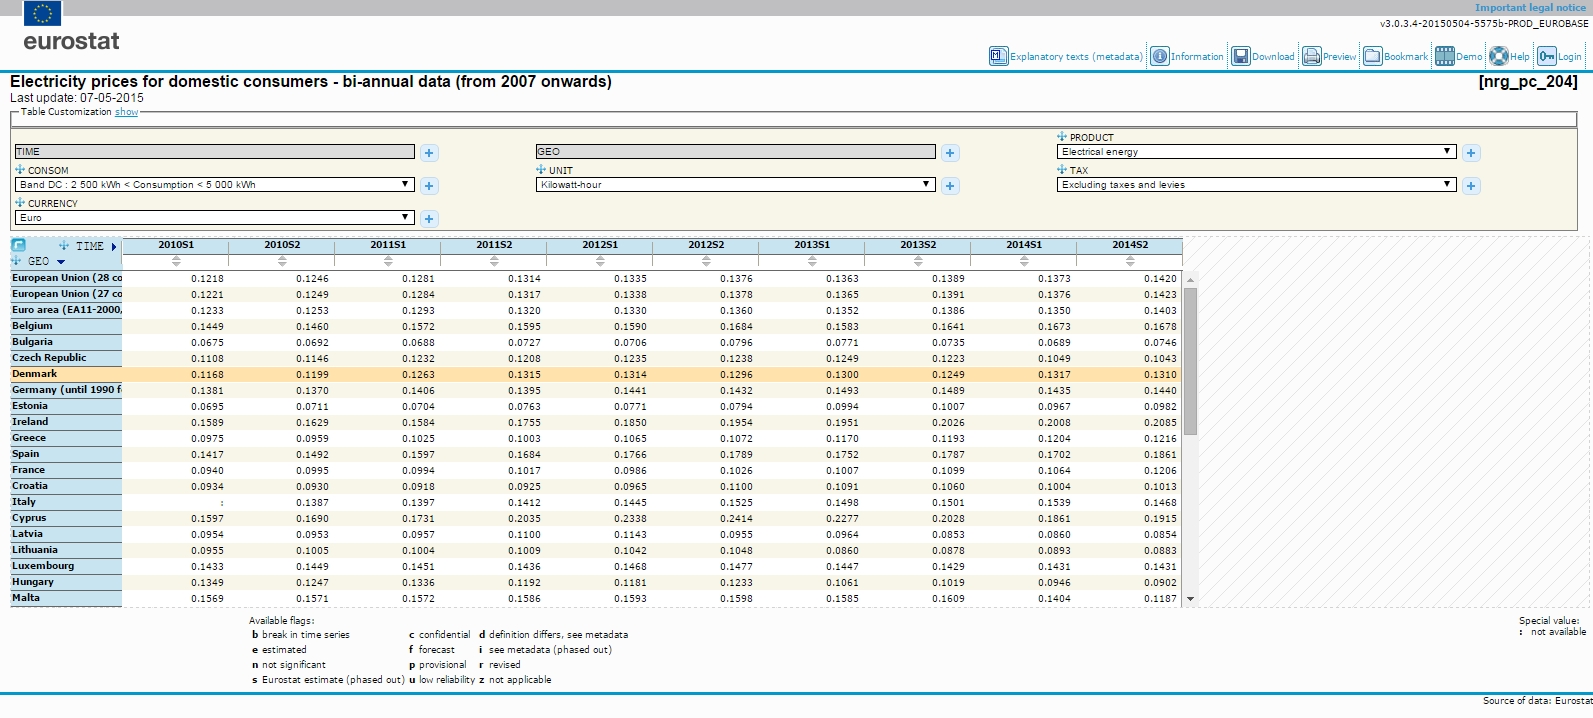The image size is (1593, 718).
Task: Click the Download floppy disk icon
Action: coord(1240,56)
